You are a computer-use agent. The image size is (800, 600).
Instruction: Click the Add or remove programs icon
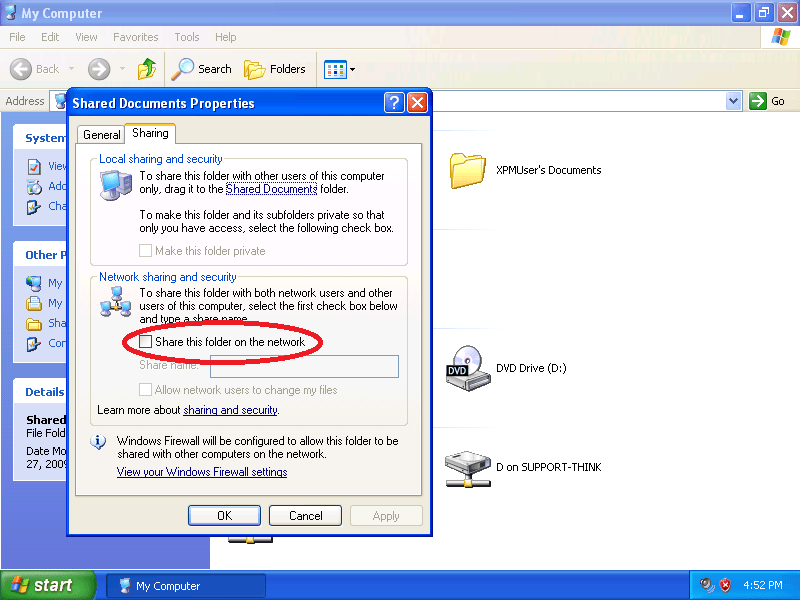tap(34, 187)
